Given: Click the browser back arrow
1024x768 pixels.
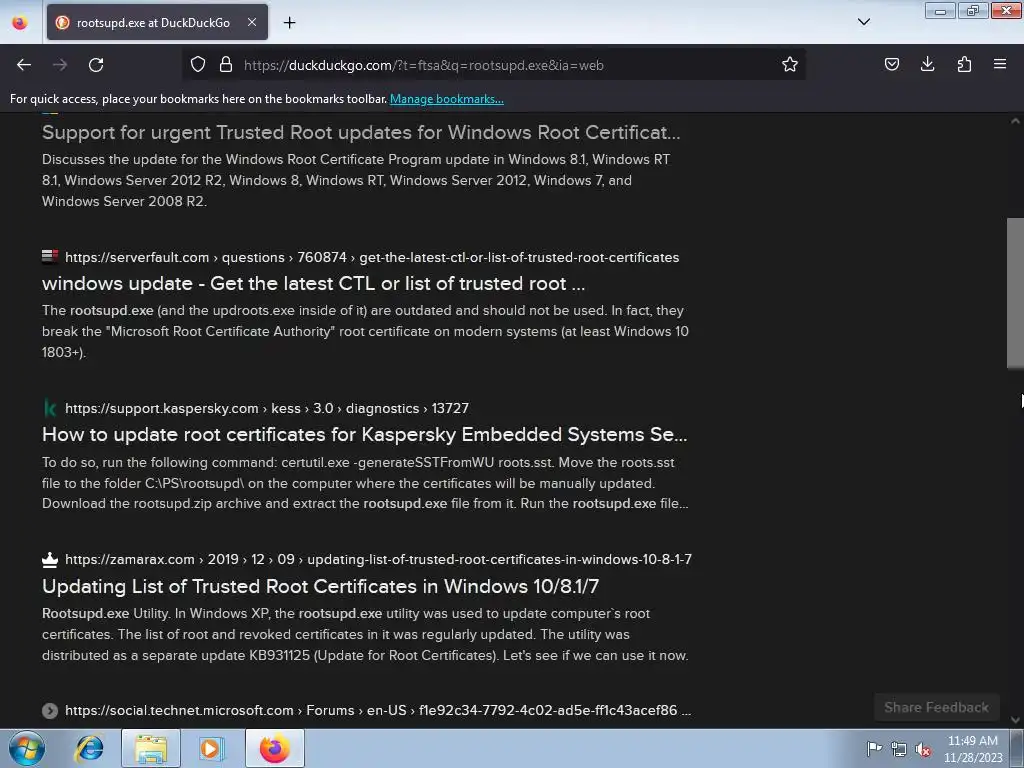Looking at the screenshot, I should click(x=24, y=65).
